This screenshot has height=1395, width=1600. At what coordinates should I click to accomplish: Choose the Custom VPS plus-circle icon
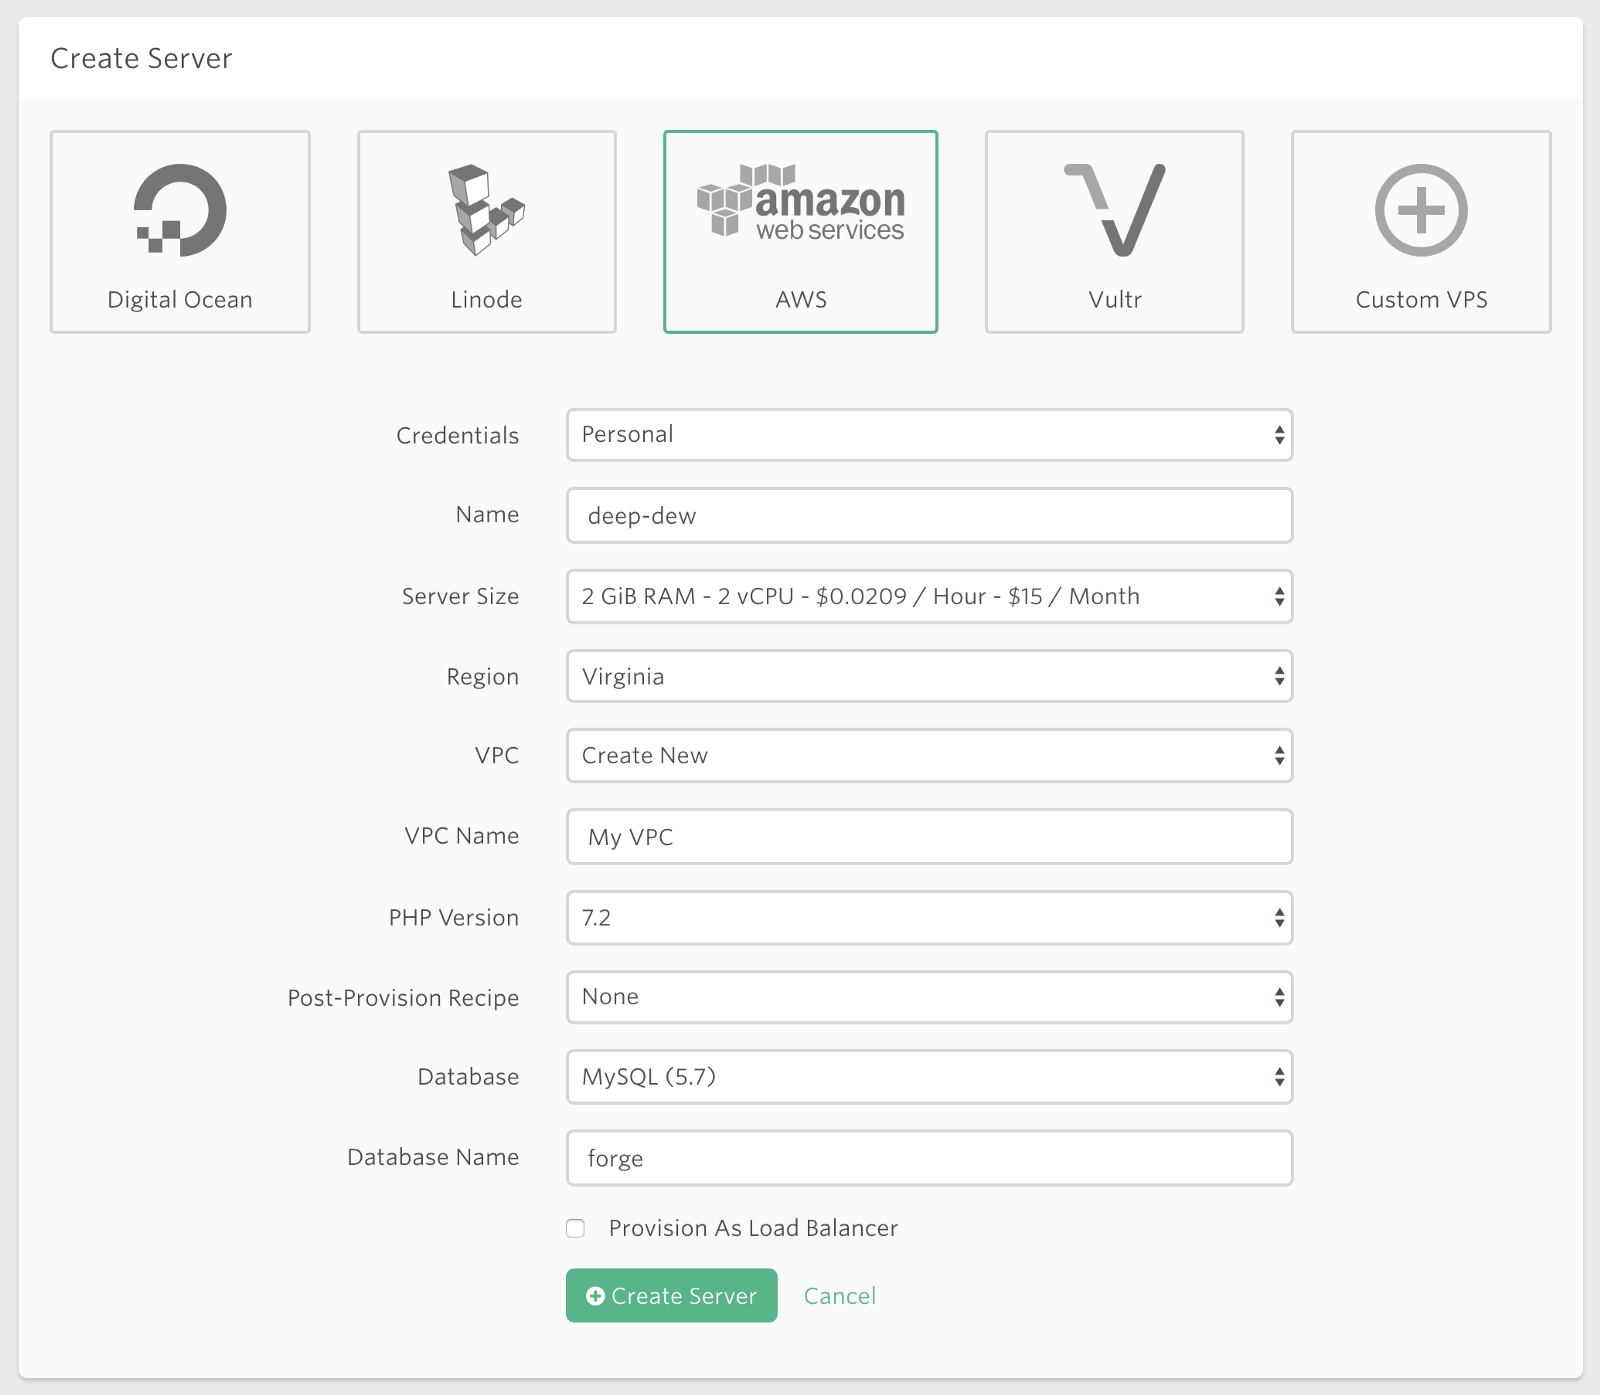[1421, 210]
